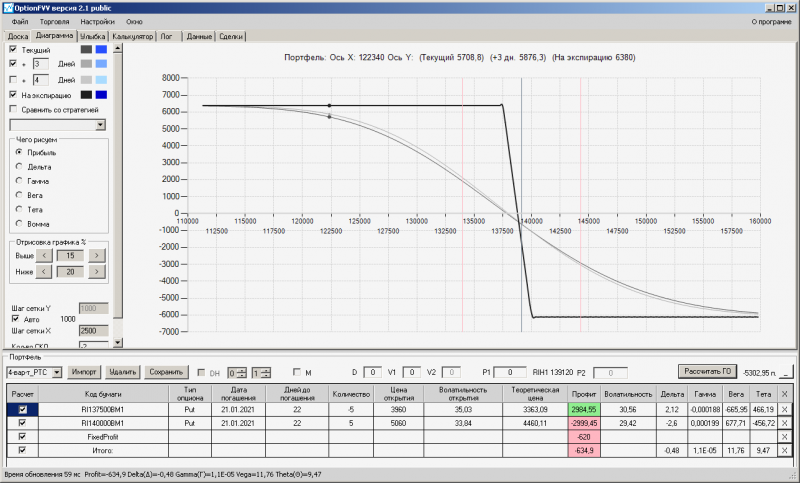The width and height of the screenshot is (800, 483).
Task: Pick the blue color swatch for 'На экспирацию'
Action: 101,95
